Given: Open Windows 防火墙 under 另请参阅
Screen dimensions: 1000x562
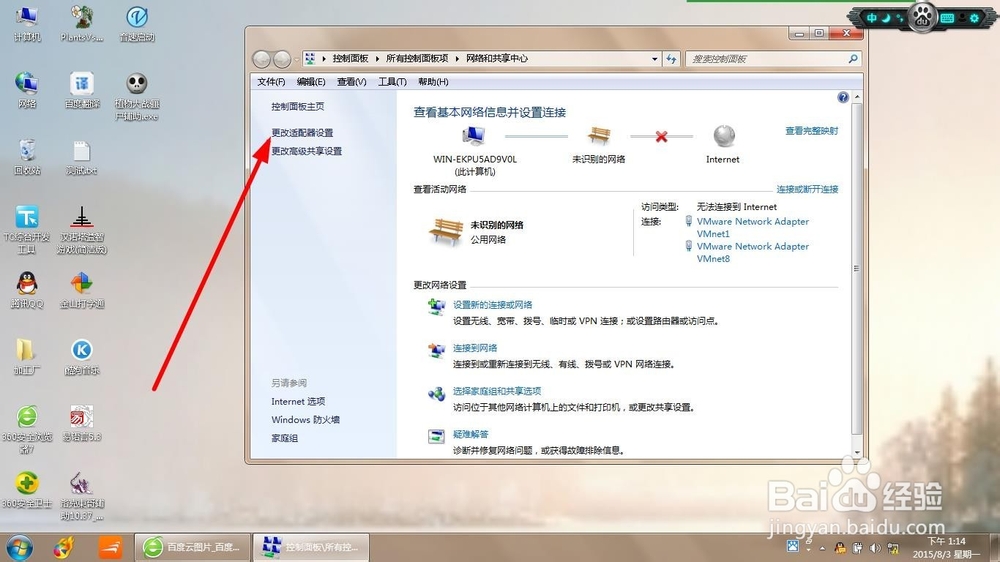Looking at the screenshot, I should coord(305,420).
